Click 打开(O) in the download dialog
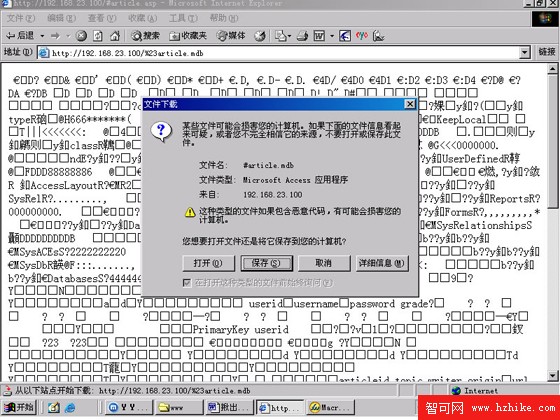 coord(208,263)
